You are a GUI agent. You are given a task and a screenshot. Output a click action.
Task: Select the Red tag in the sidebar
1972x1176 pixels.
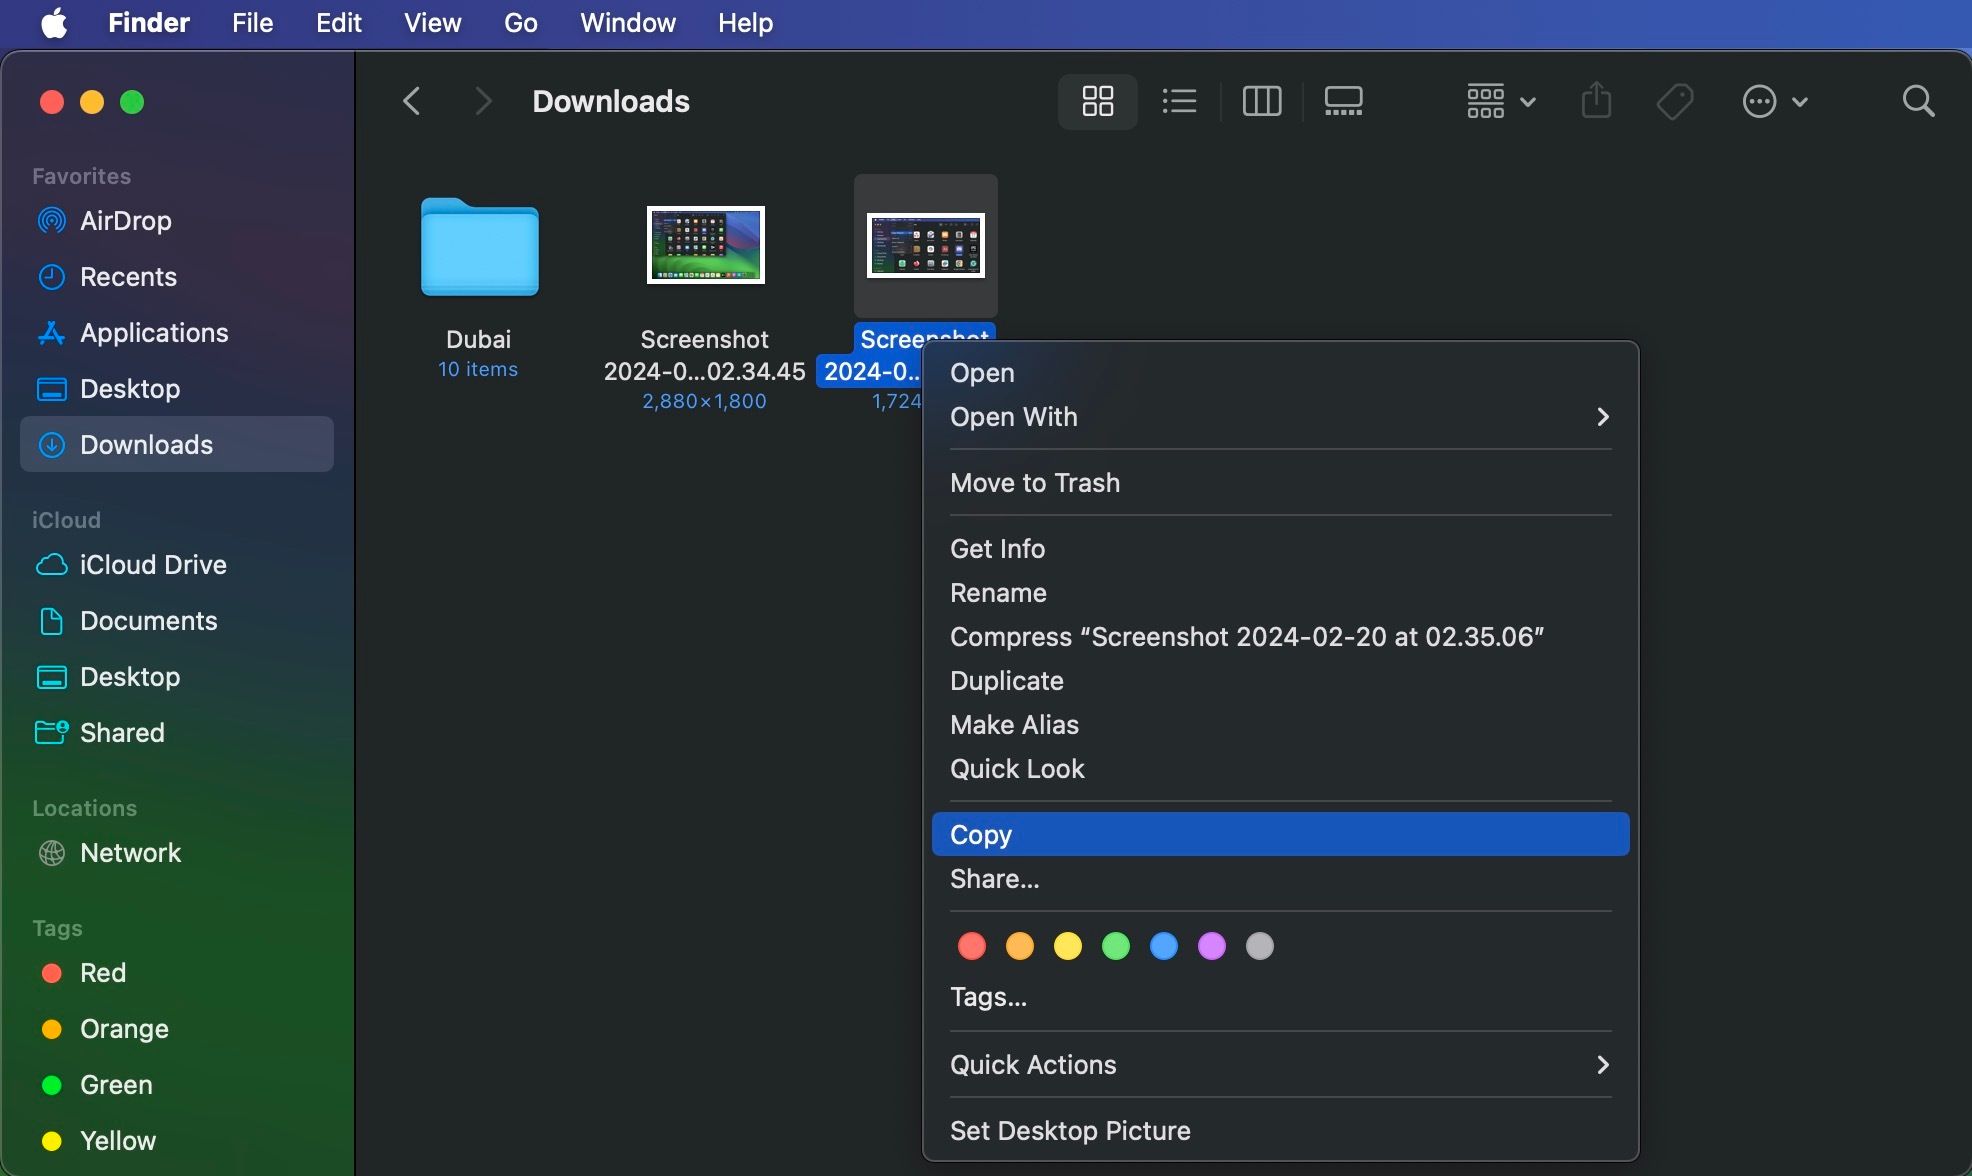click(x=103, y=972)
